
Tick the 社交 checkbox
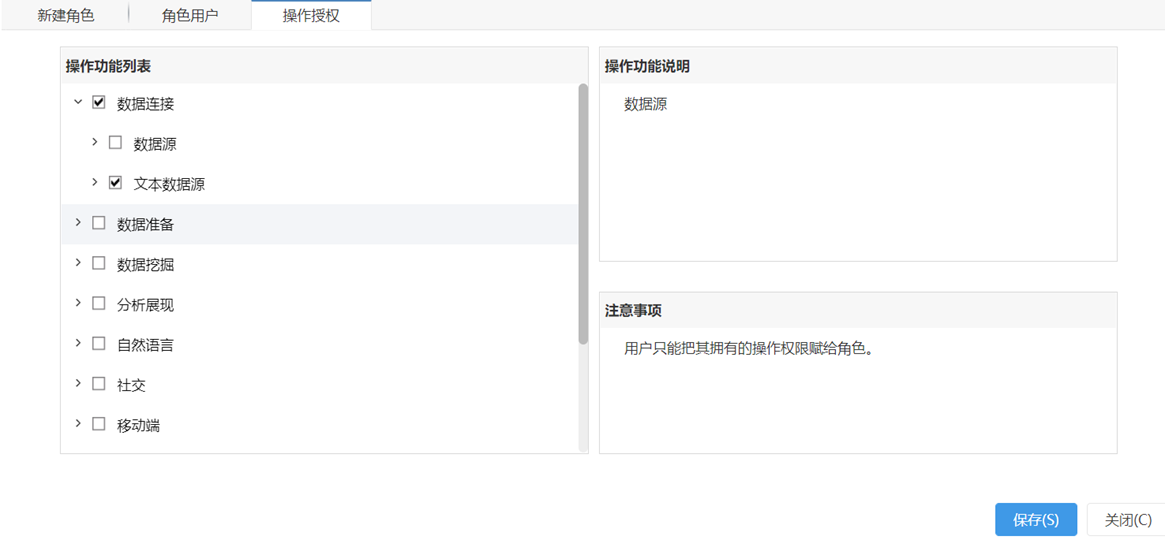pyautogui.click(x=98, y=384)
